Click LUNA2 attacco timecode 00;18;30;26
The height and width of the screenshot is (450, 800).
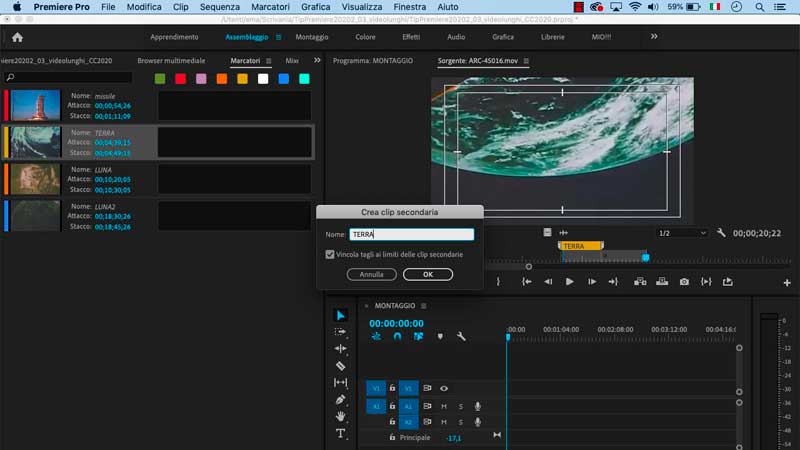click(x=112, y=216)
